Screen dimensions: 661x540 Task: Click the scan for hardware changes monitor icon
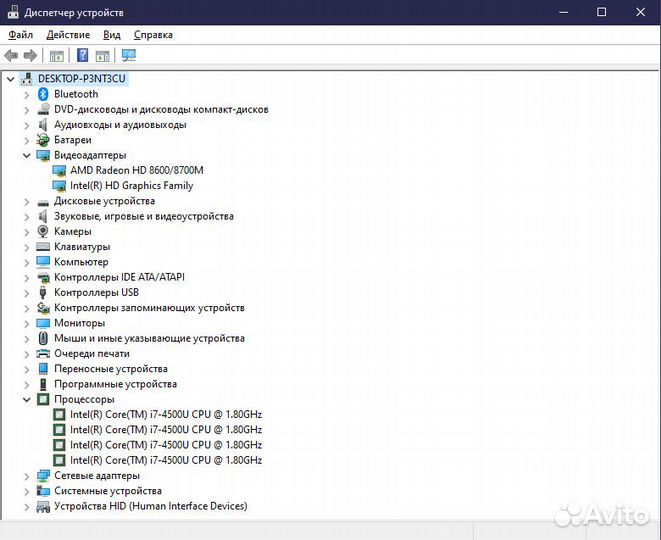click(129, 55)
